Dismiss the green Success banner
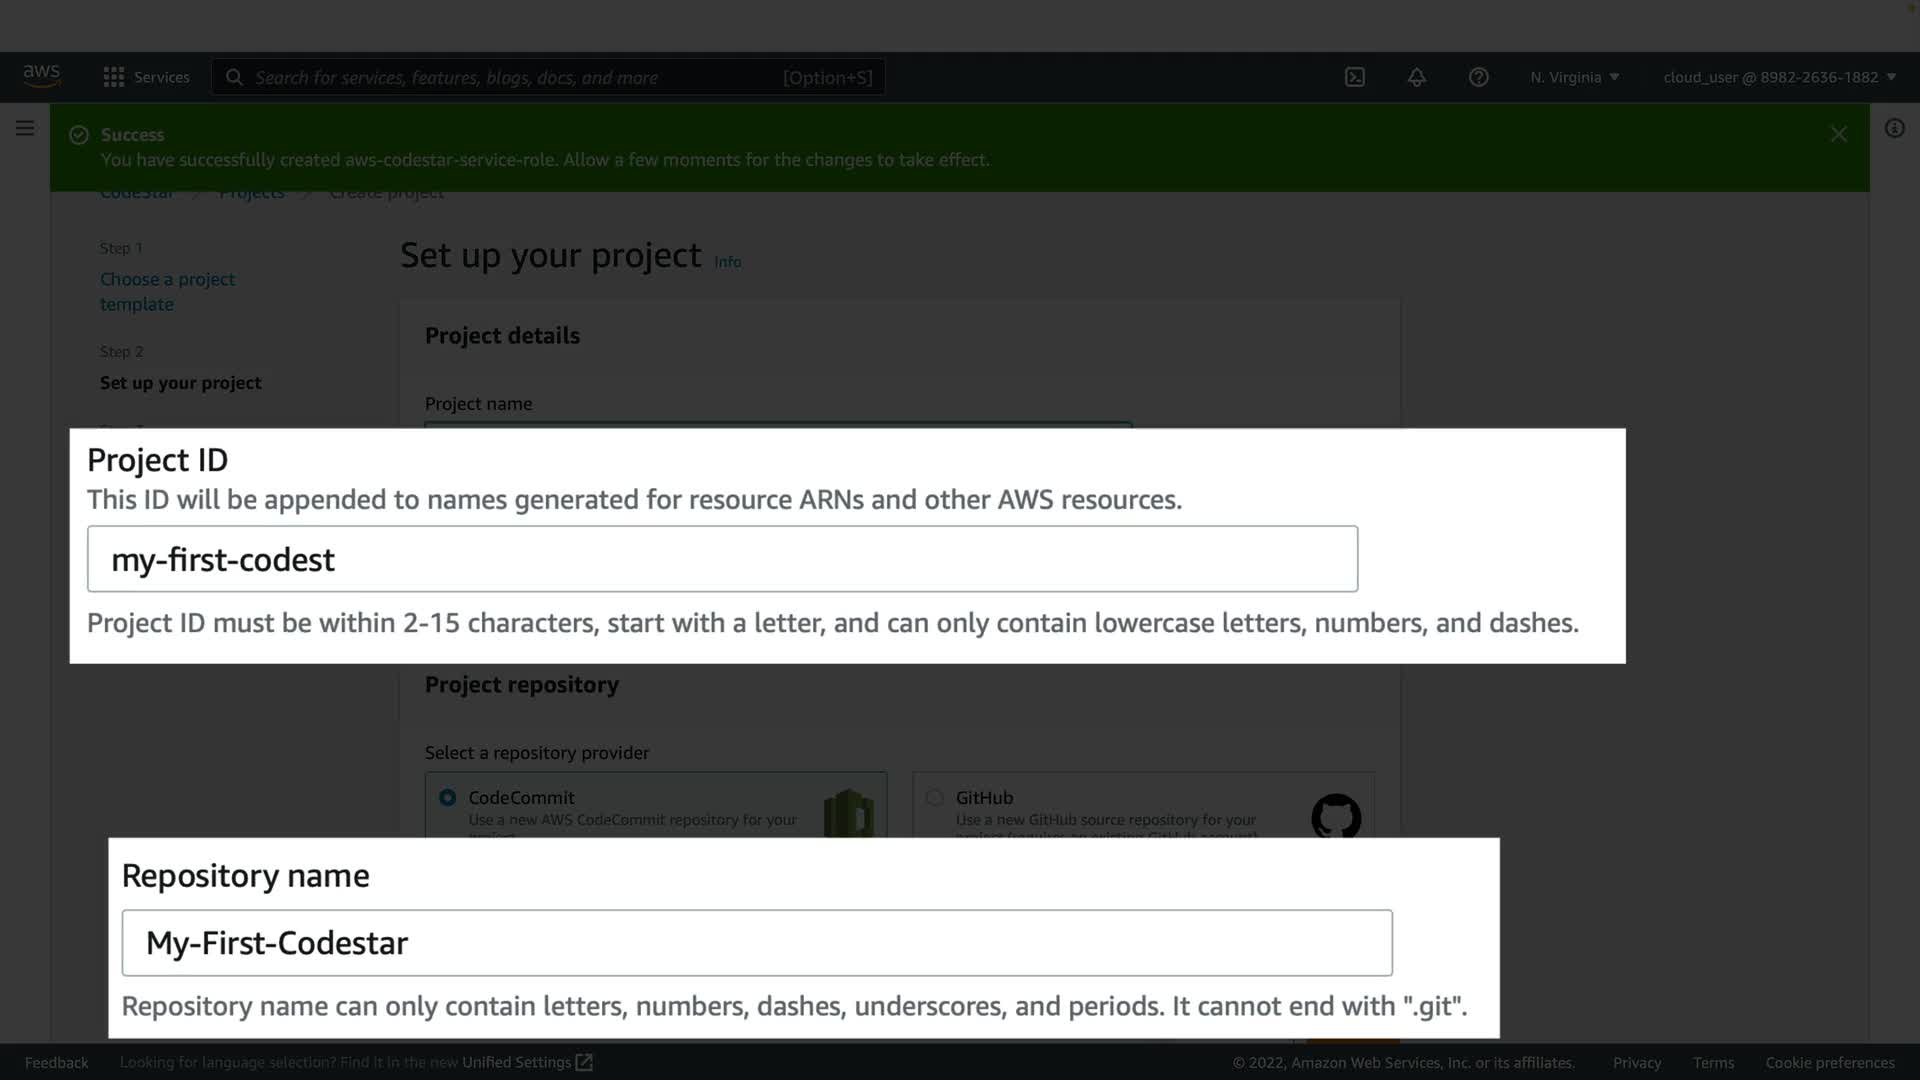This screenshot has height=1080, width=1920. click(x=1838, y=134)
